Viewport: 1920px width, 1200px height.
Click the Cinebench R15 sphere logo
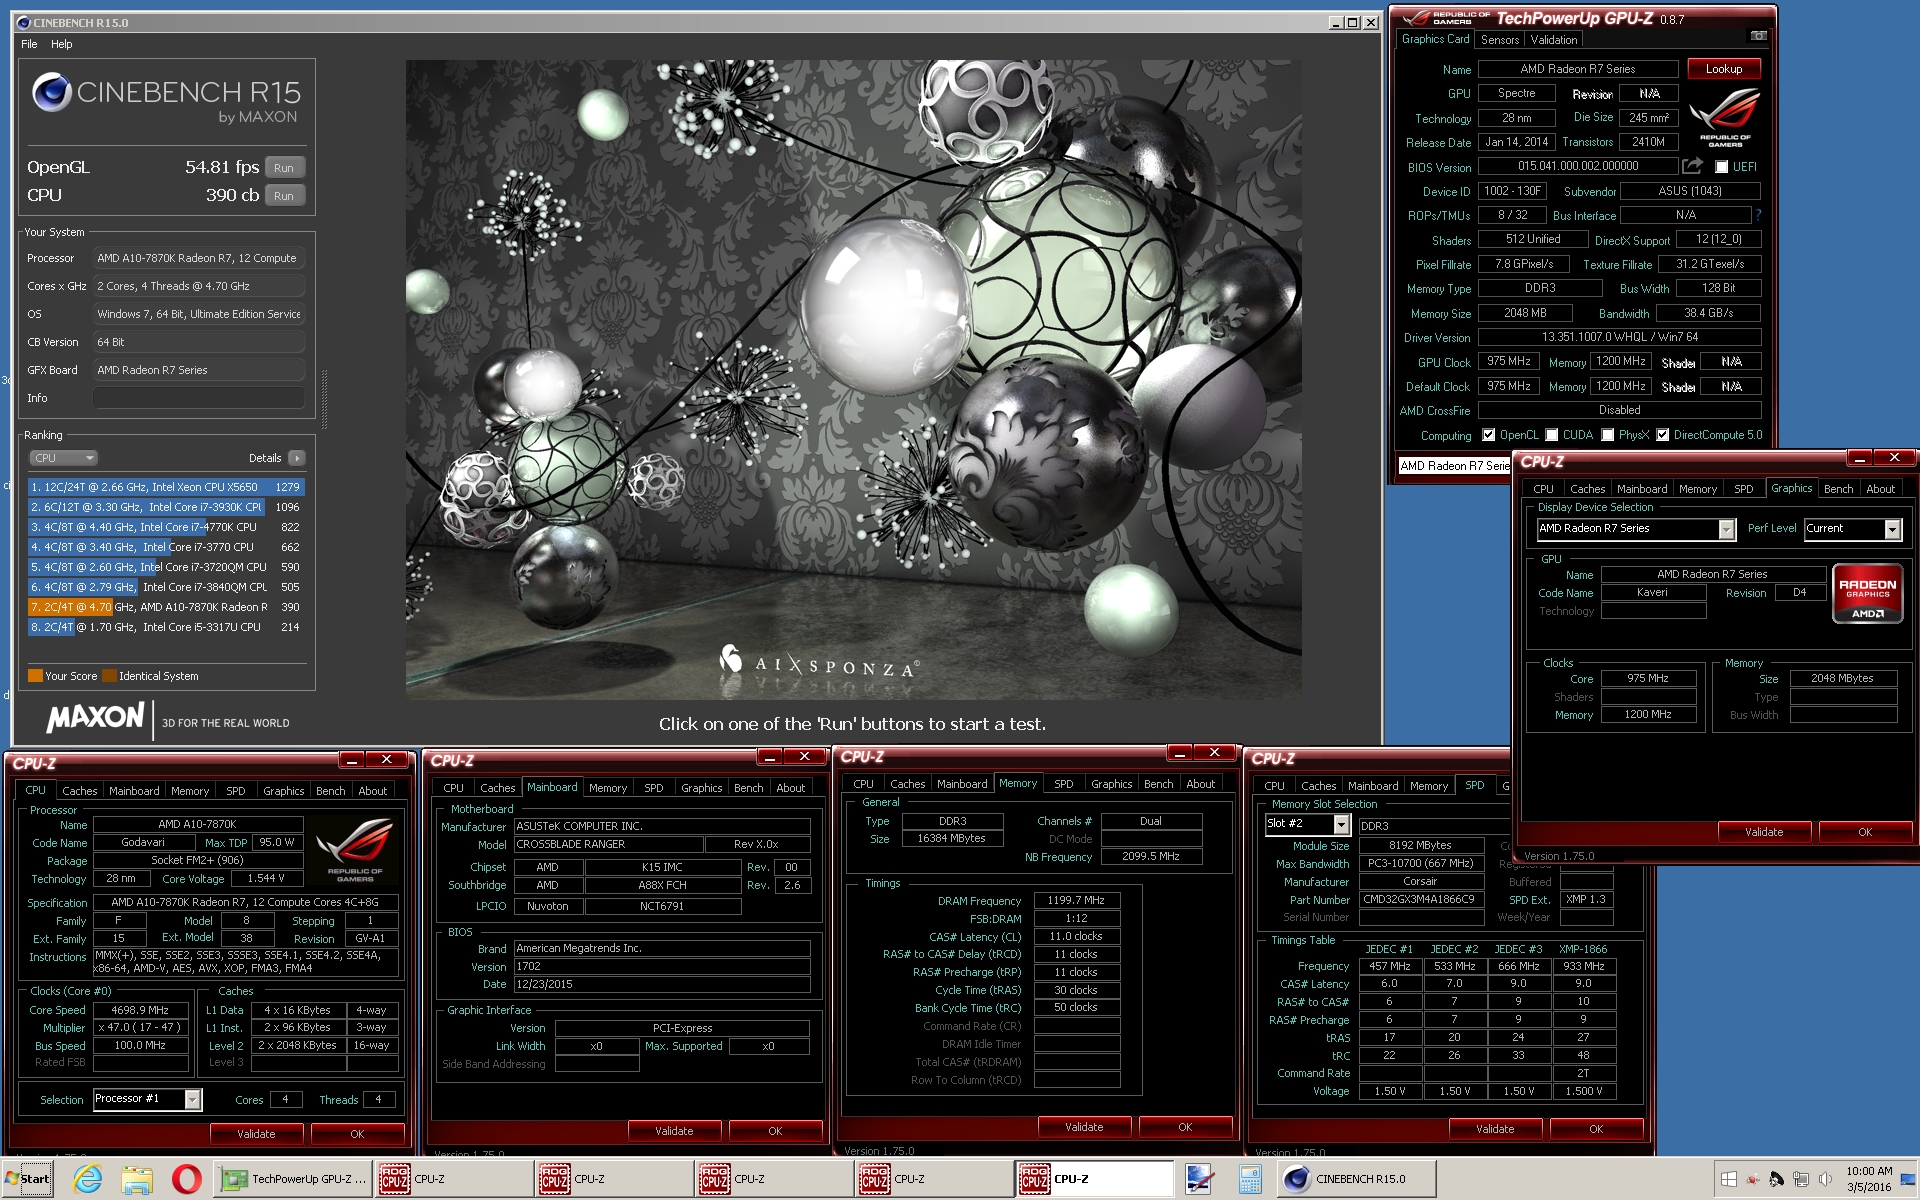pos(51,92)
